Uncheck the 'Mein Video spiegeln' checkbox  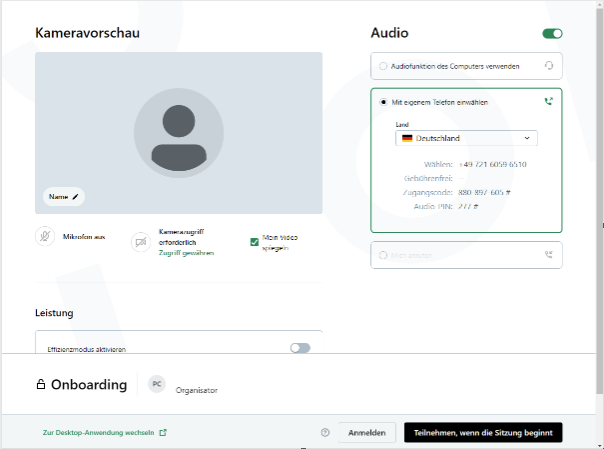pos(255,241)
